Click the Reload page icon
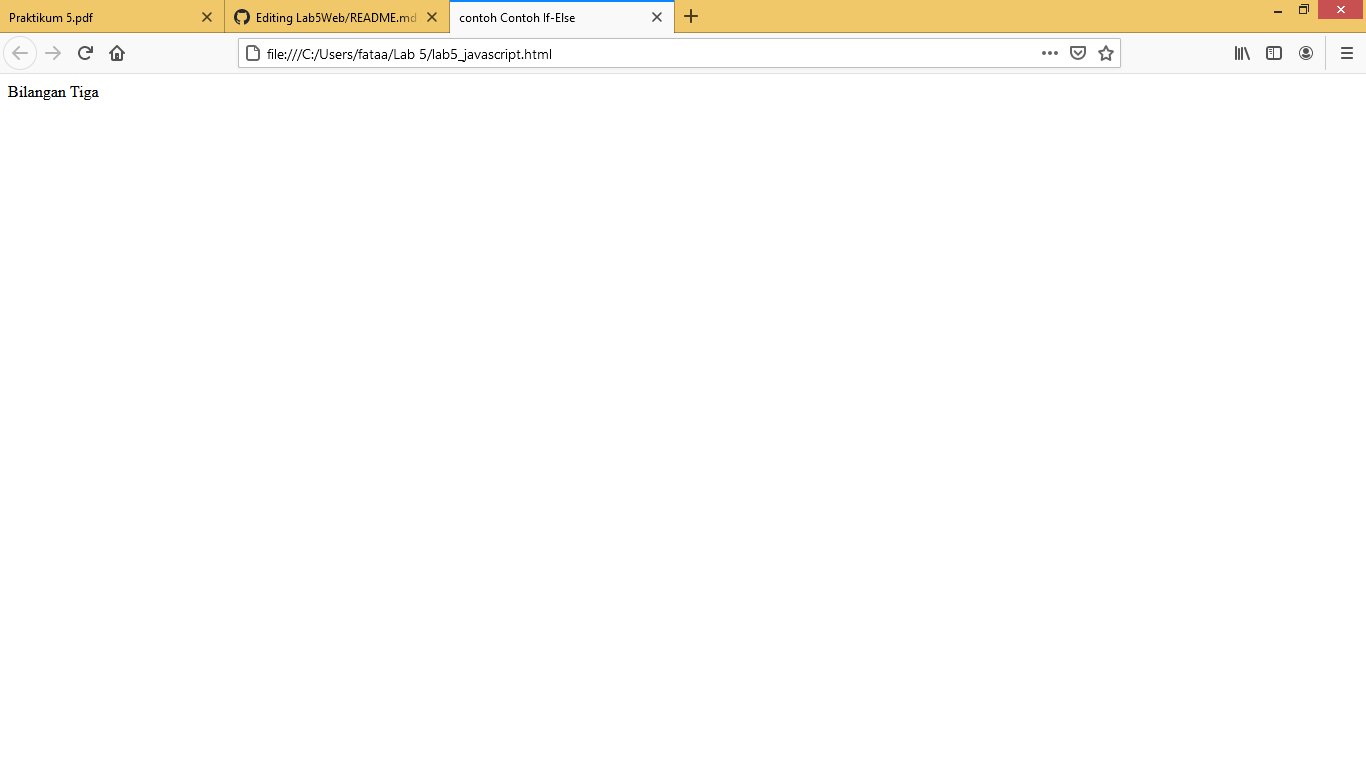The width and height of the screenshot is (1366, 768). tap(85, 53)
